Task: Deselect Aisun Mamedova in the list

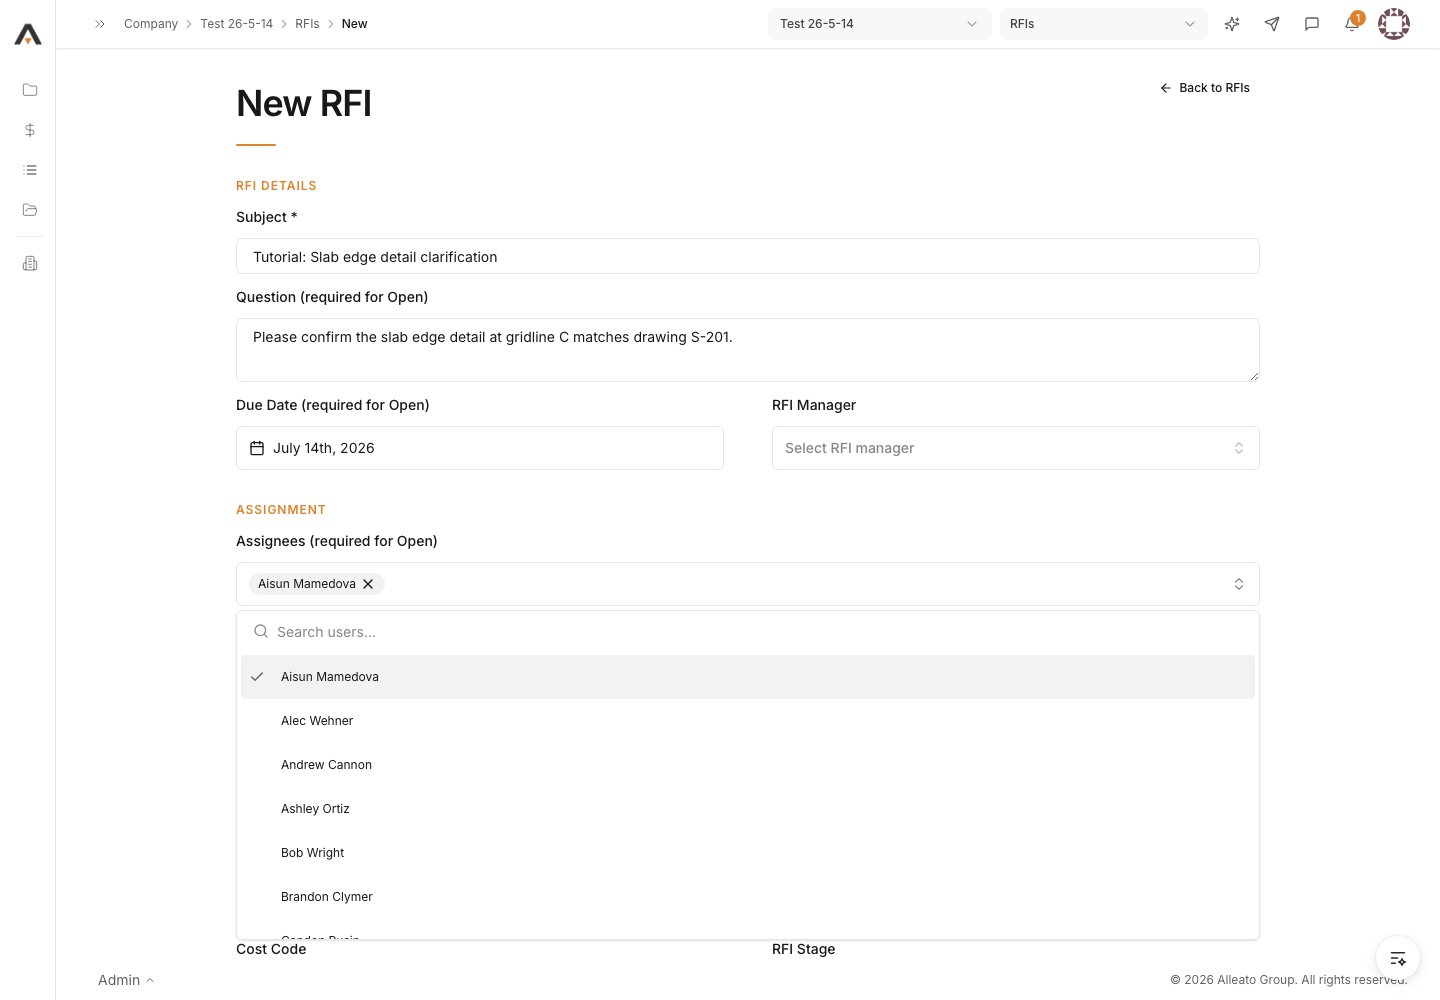Action: click(747, 677)
